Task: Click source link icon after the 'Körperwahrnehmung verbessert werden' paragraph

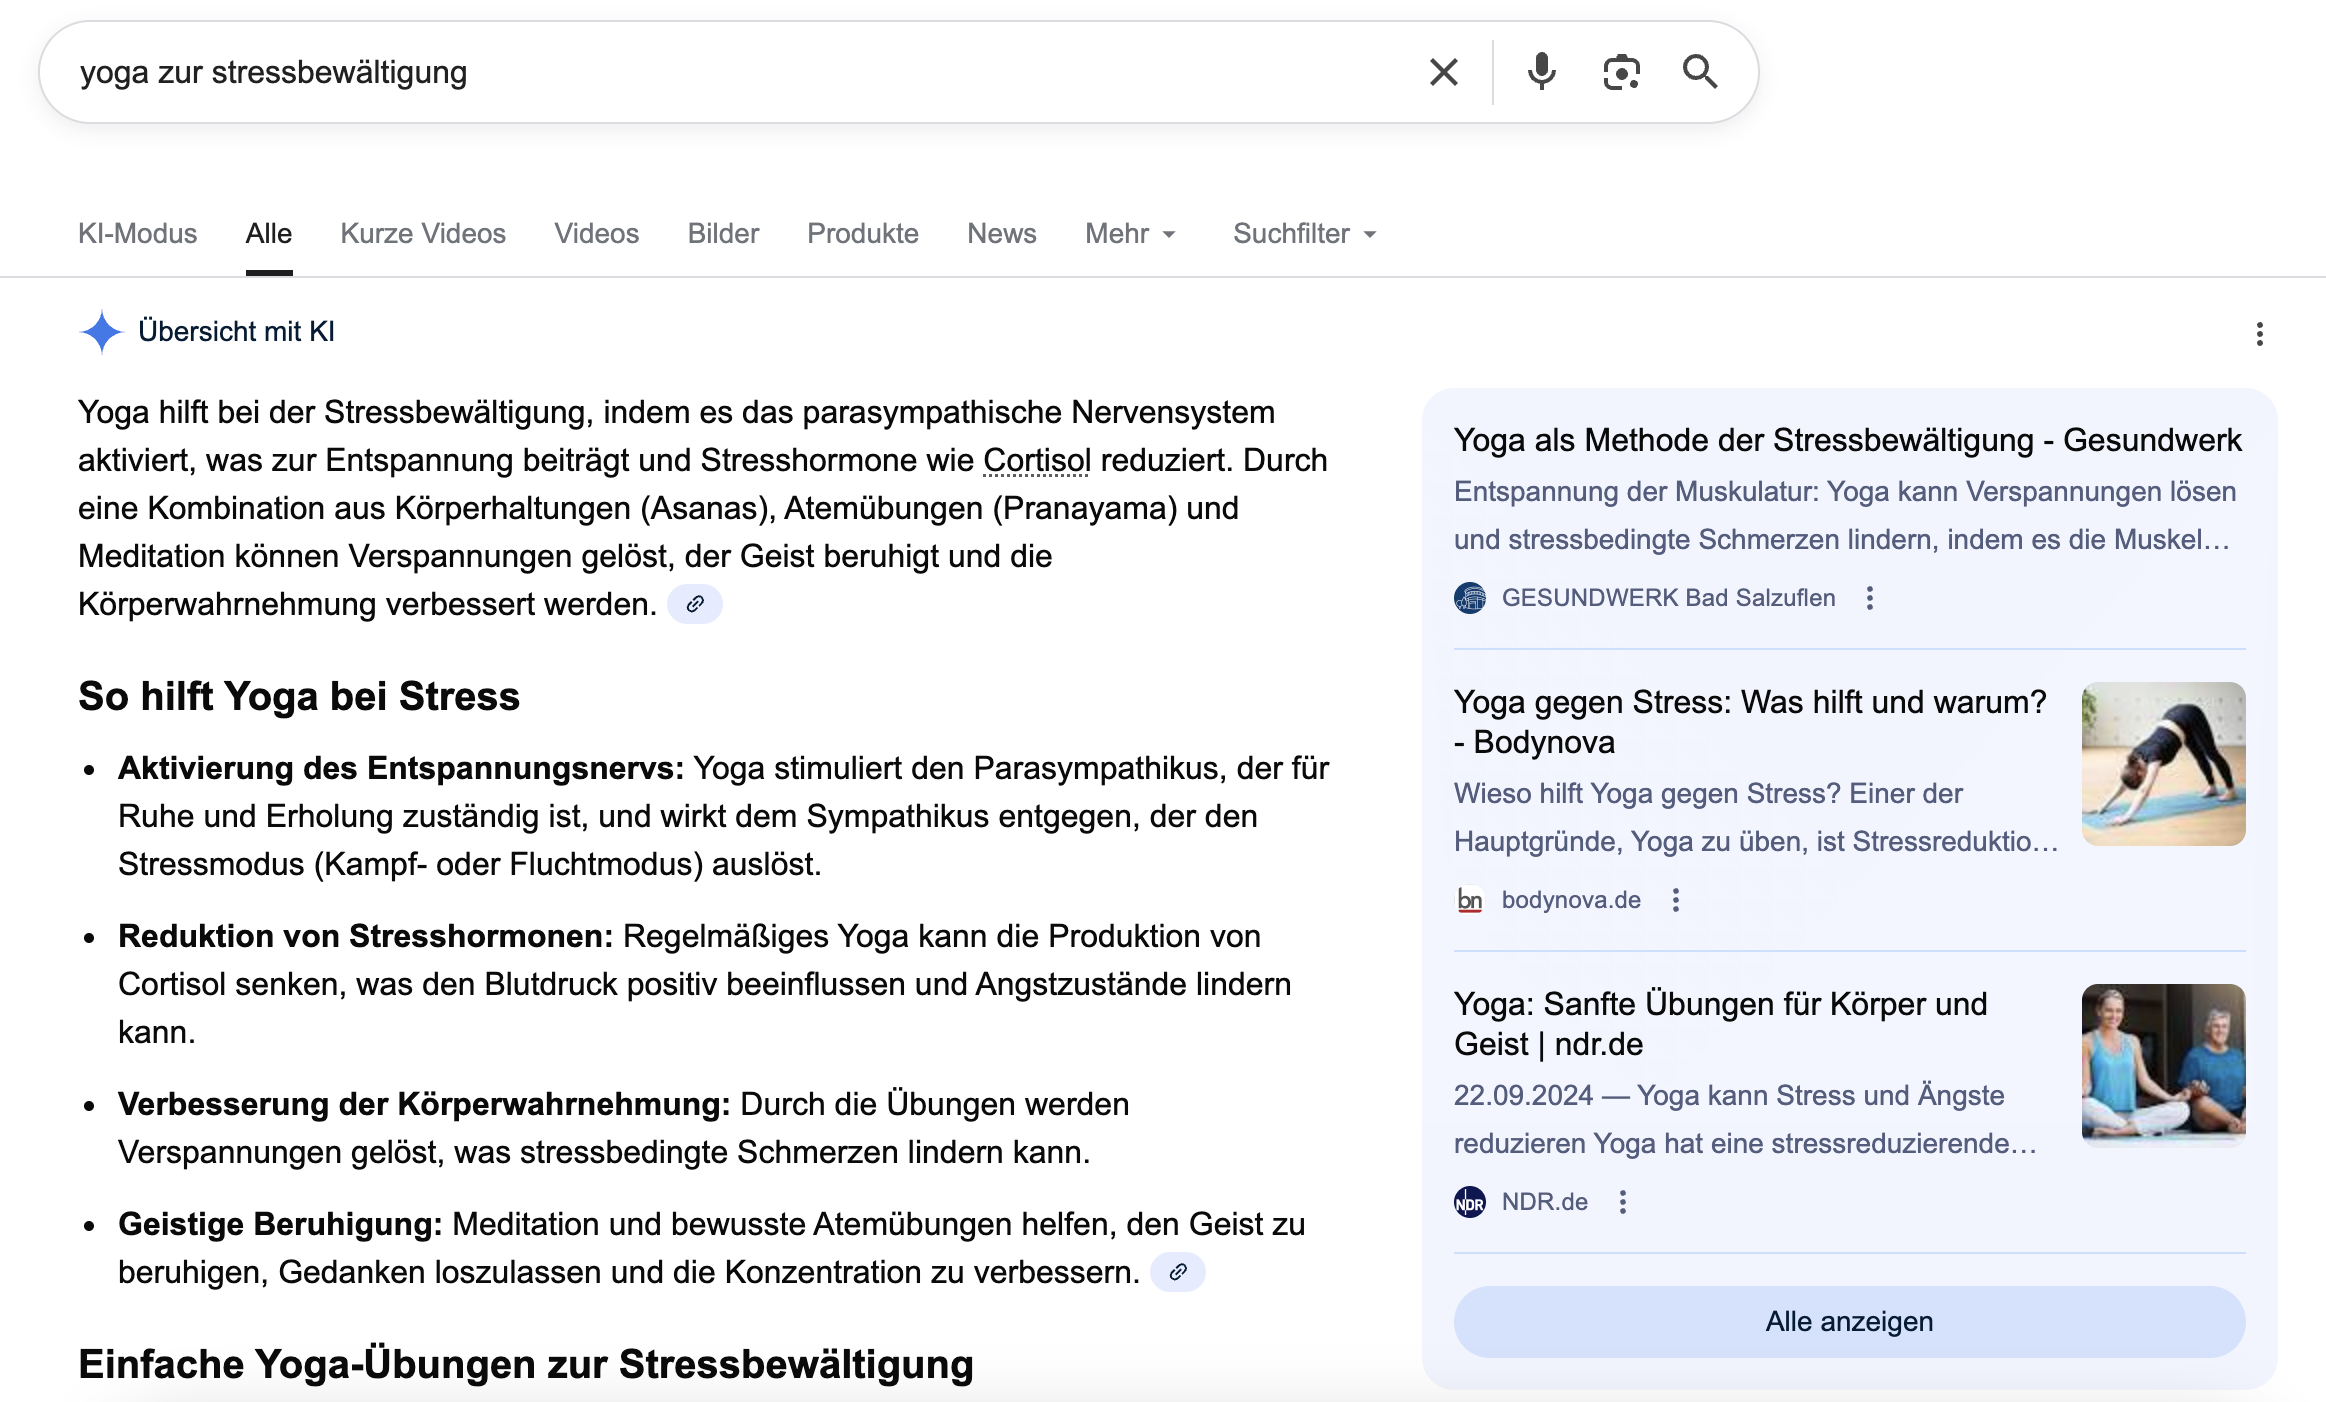Action: coord(695,604)
